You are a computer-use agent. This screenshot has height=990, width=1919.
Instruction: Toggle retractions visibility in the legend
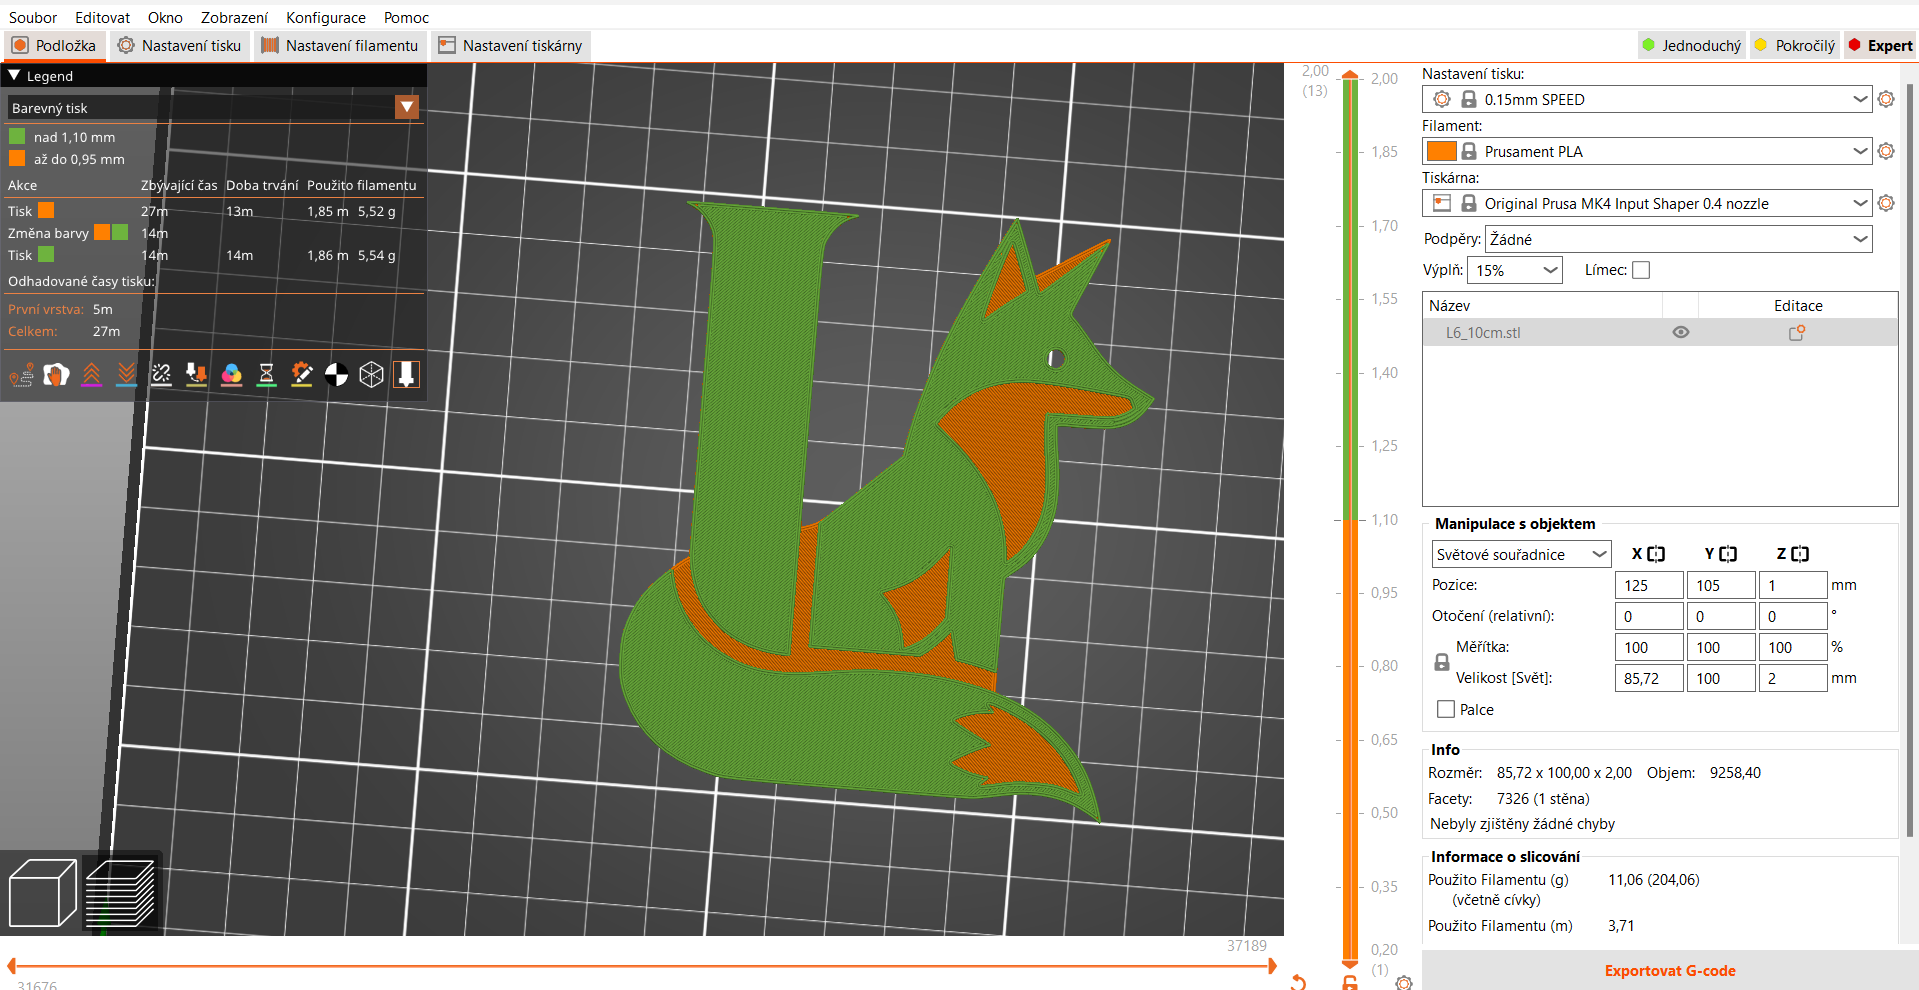(92, 375)
